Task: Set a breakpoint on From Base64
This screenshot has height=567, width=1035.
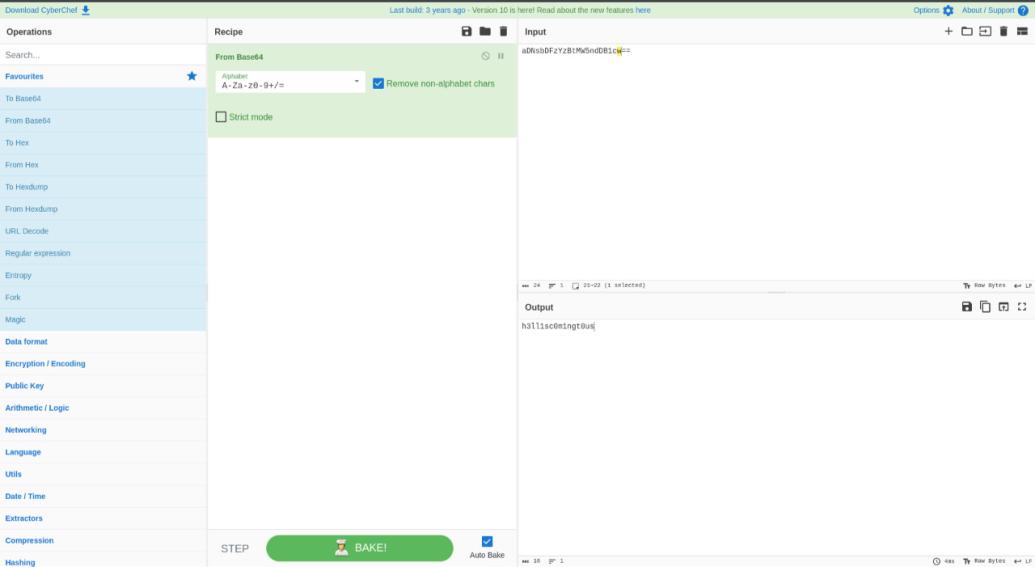Action: [501, 56]
